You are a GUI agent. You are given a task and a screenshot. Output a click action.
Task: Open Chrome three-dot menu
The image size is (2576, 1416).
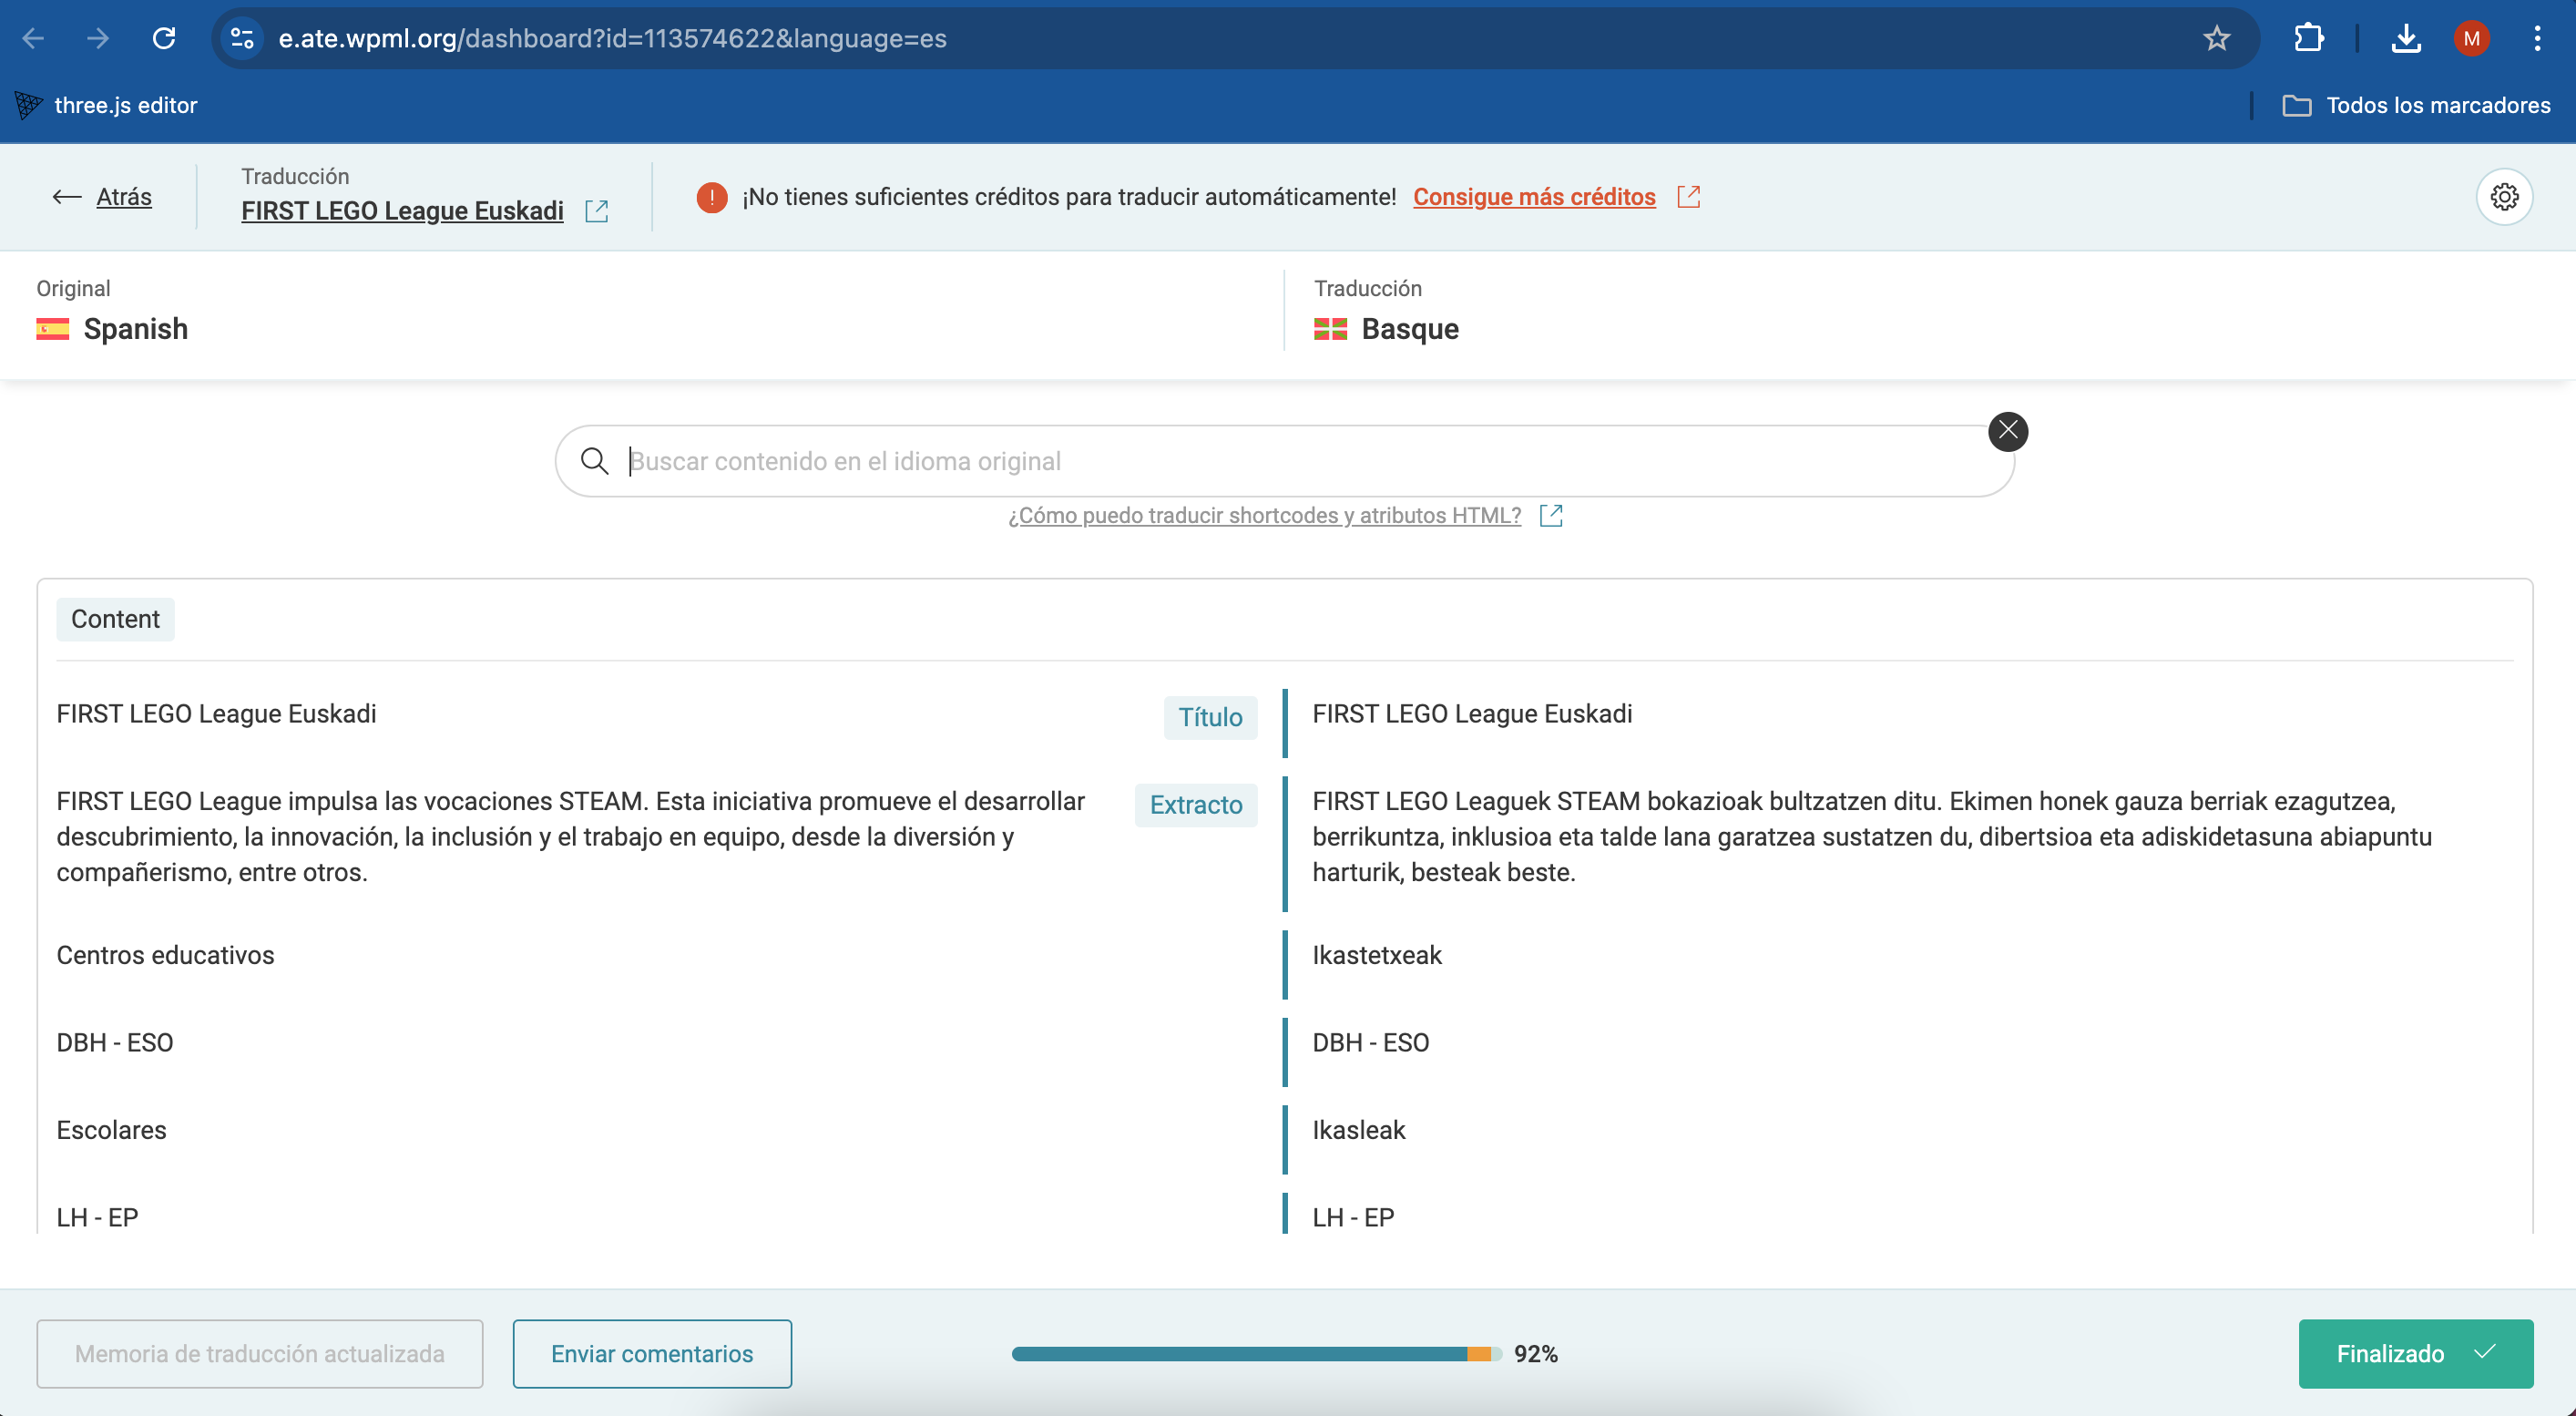click(2537, 38)
